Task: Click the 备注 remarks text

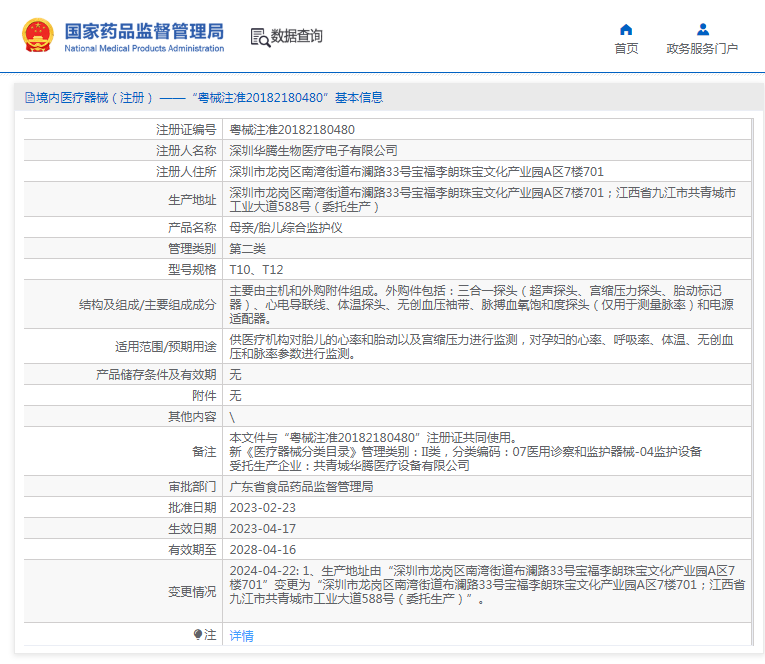Action: click(x=465, y=451)
